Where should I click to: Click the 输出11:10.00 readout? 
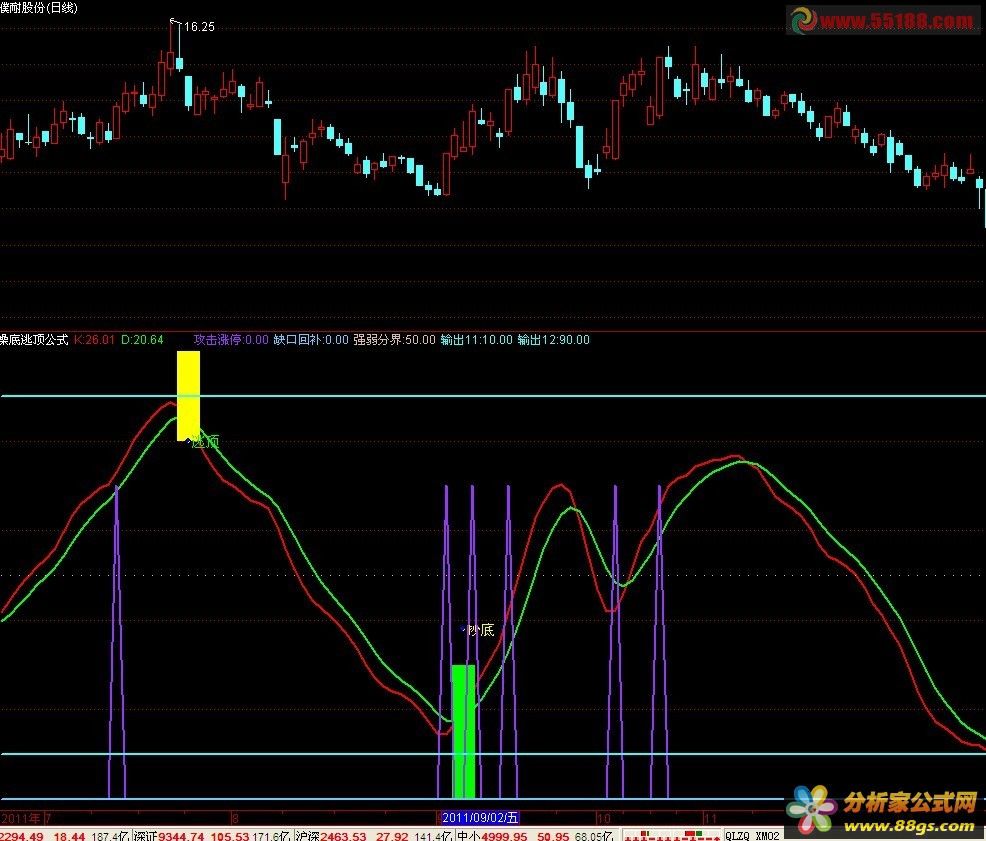[x=476, y=340]
